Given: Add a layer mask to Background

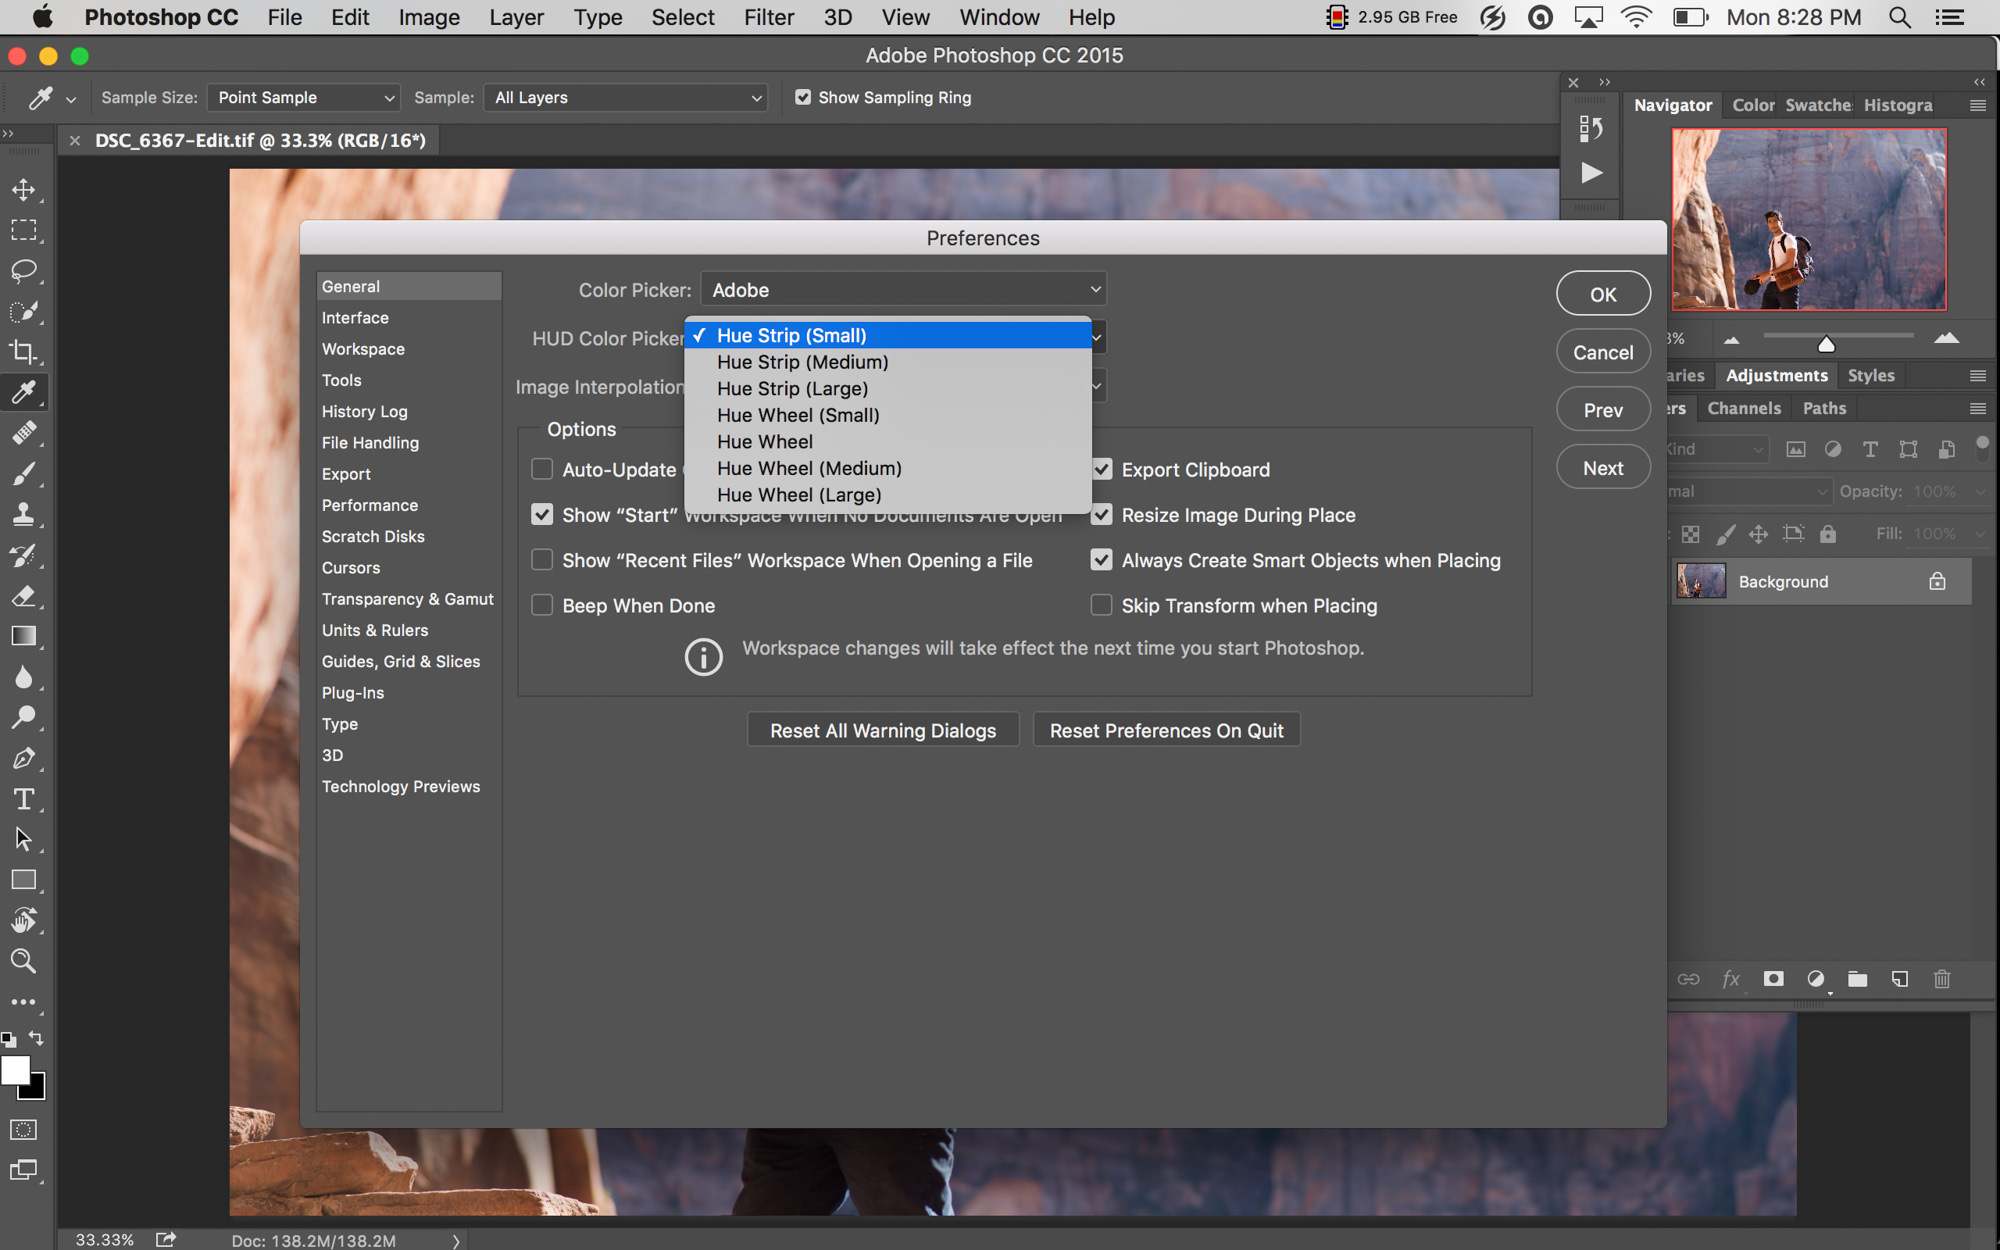Looking at the screenshot, I should point(1774,979).
